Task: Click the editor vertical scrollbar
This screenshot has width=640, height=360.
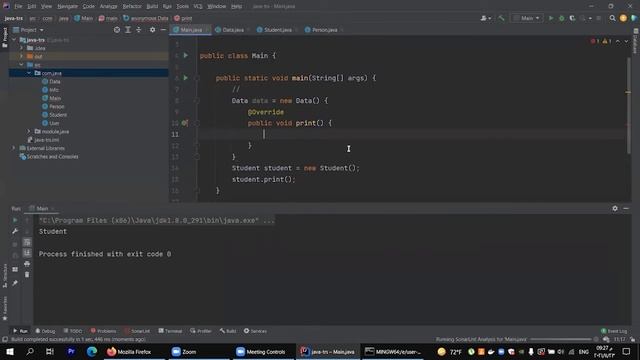Action: (x=628, y=105)
